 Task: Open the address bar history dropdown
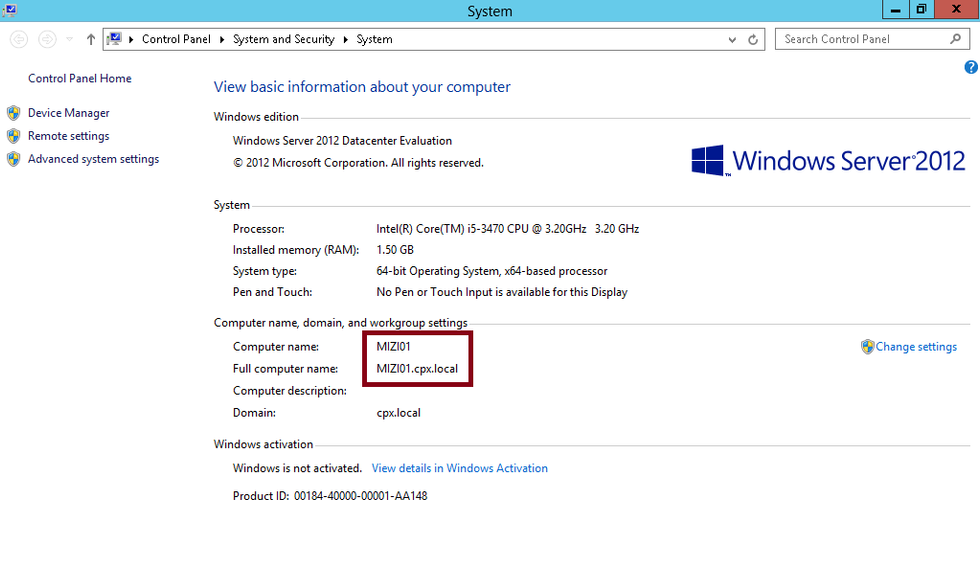732,39
